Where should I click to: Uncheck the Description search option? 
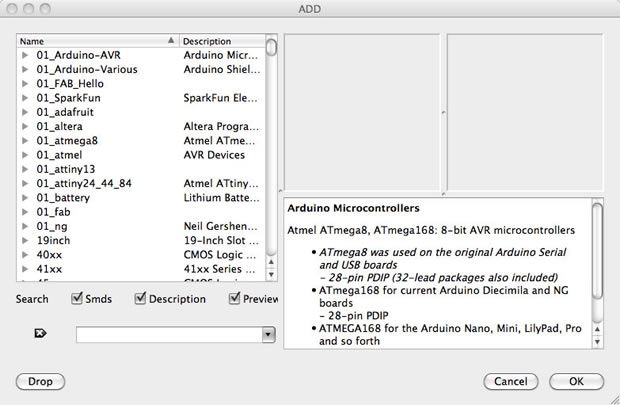[x=141, y=299]
